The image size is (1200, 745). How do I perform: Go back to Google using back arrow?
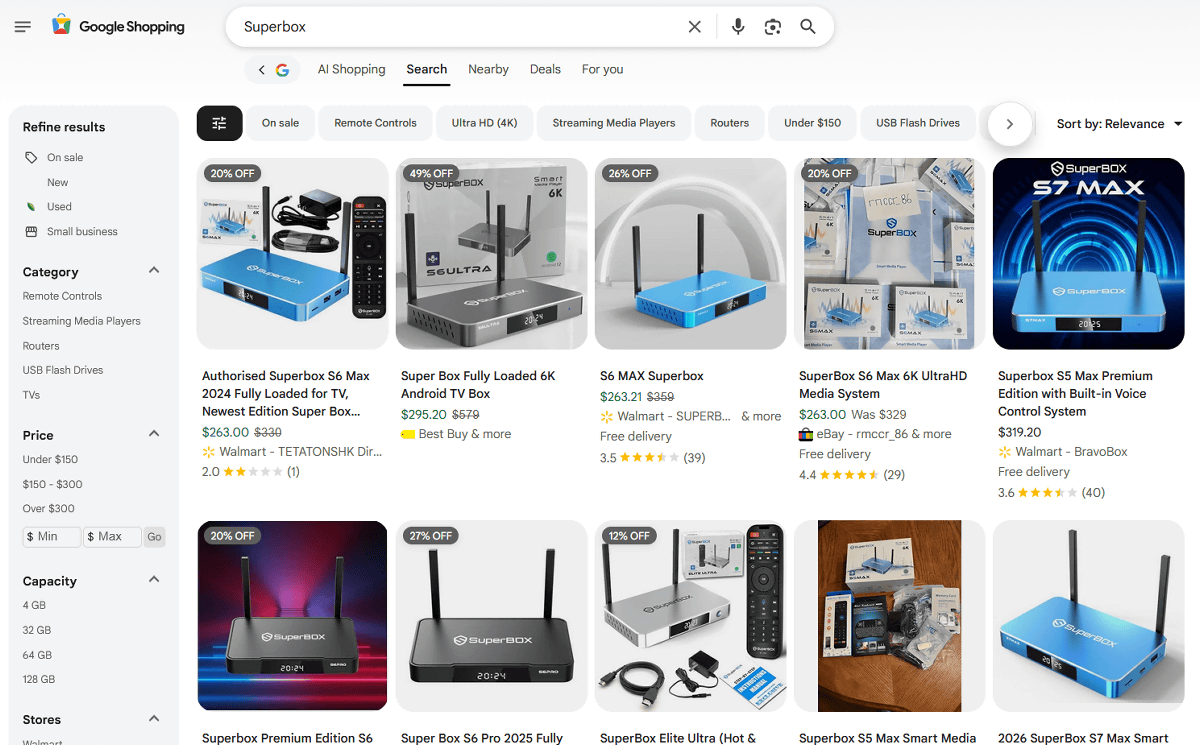pos(262,70)
